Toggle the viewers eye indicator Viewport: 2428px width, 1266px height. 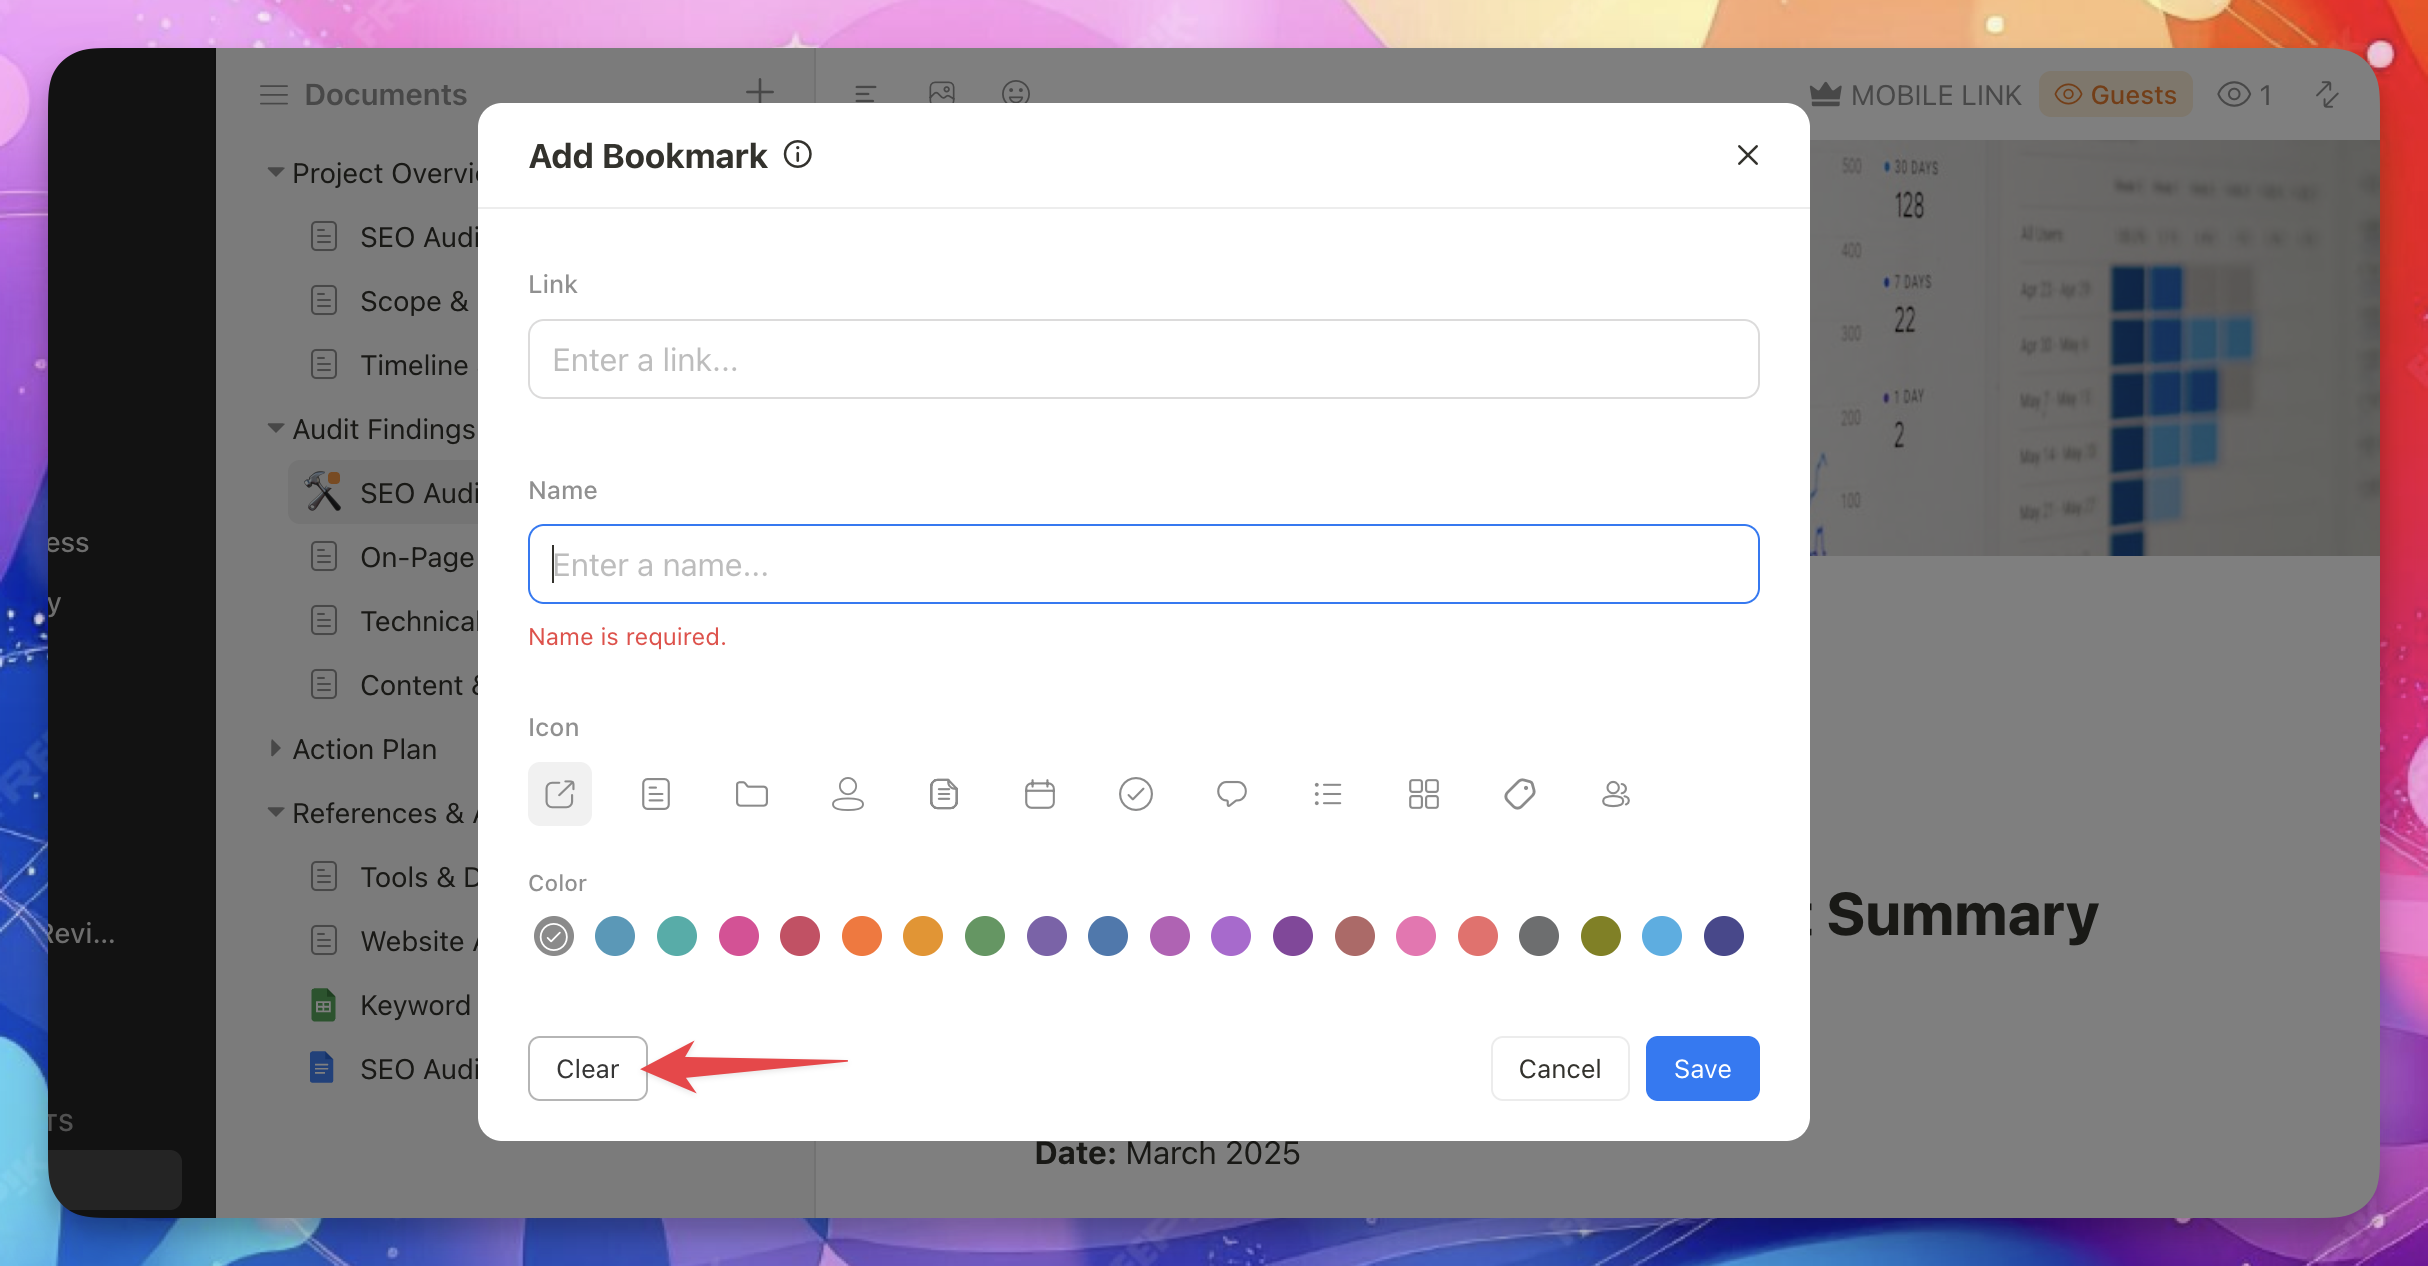(2243, 95)
